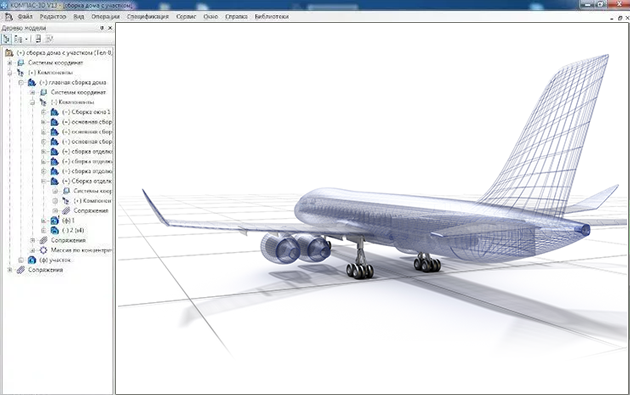Click the tree composition icon with dropdown arrow
Image resolution: width=630 pixels, height=395 pixels.
[x=18, y=39]
